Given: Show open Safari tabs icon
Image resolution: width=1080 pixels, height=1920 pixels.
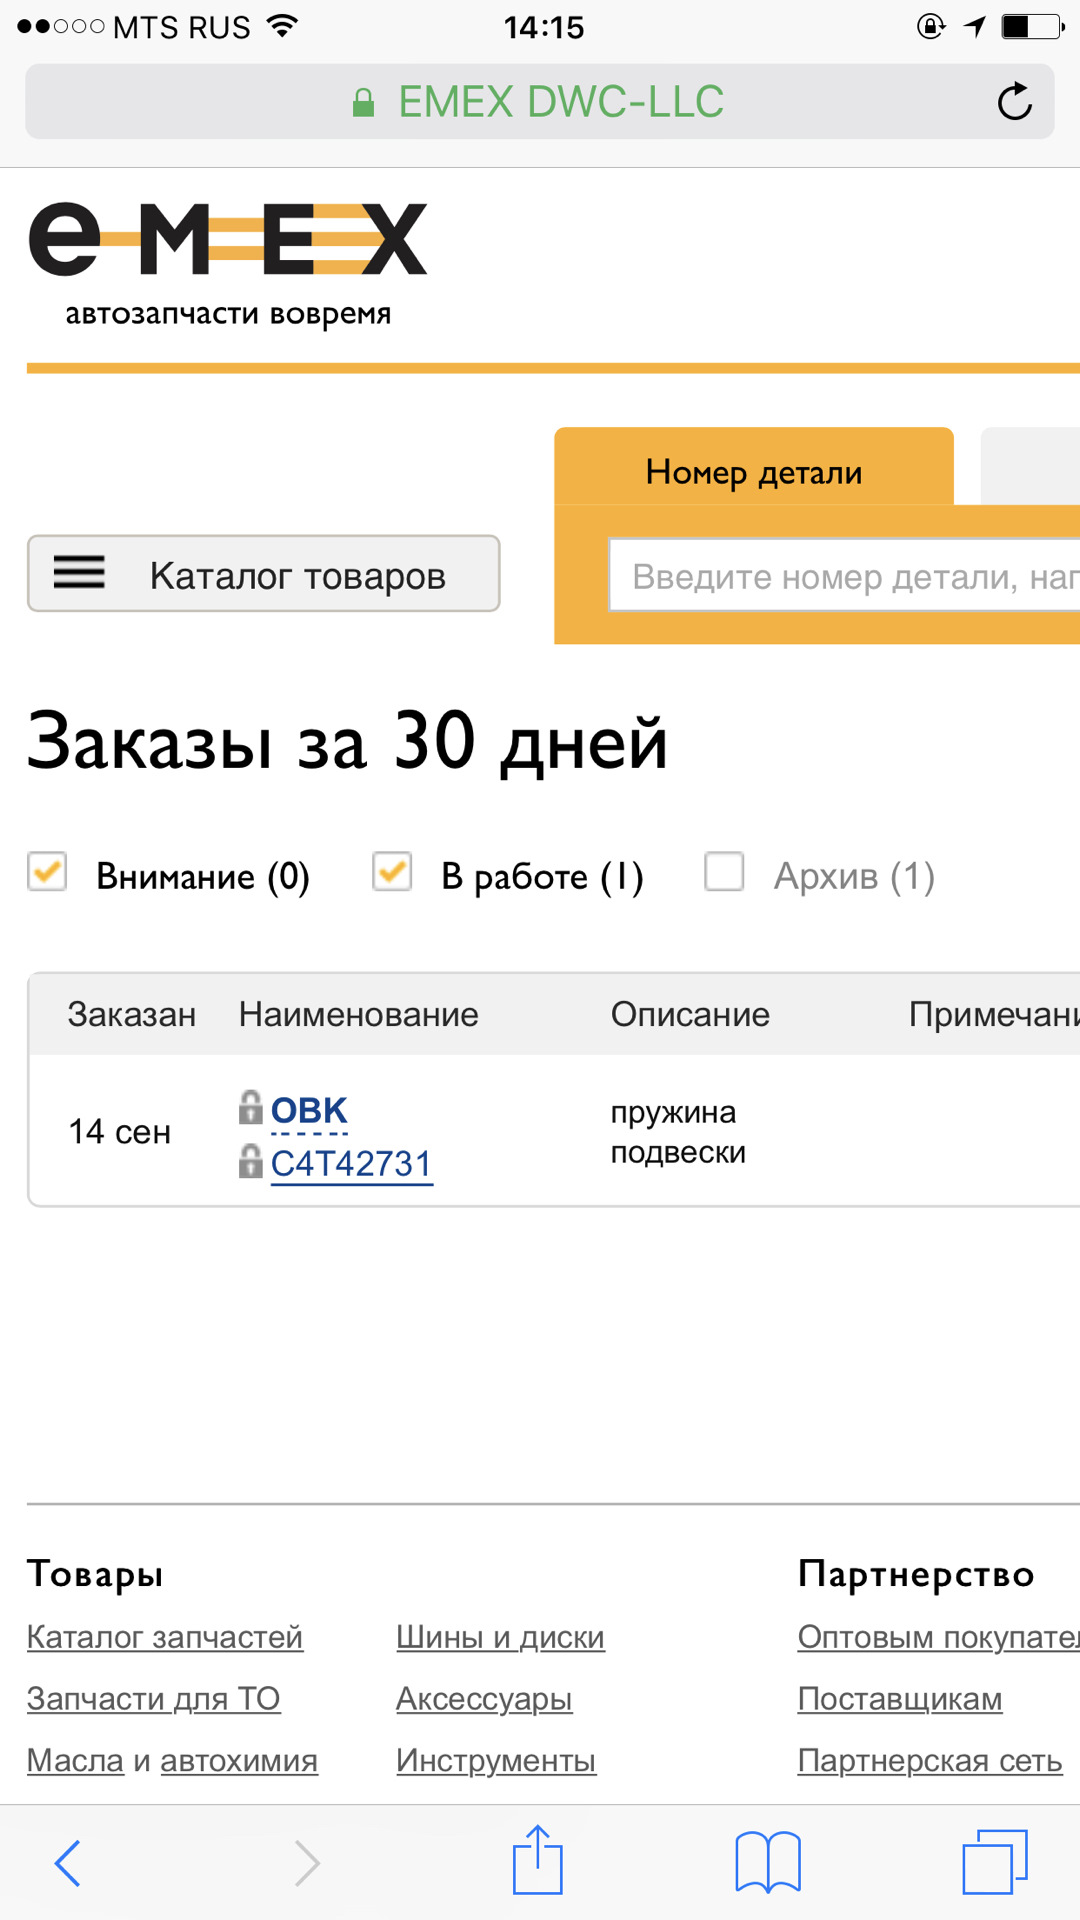Looking at the screenshot, I should (995, 1862).
